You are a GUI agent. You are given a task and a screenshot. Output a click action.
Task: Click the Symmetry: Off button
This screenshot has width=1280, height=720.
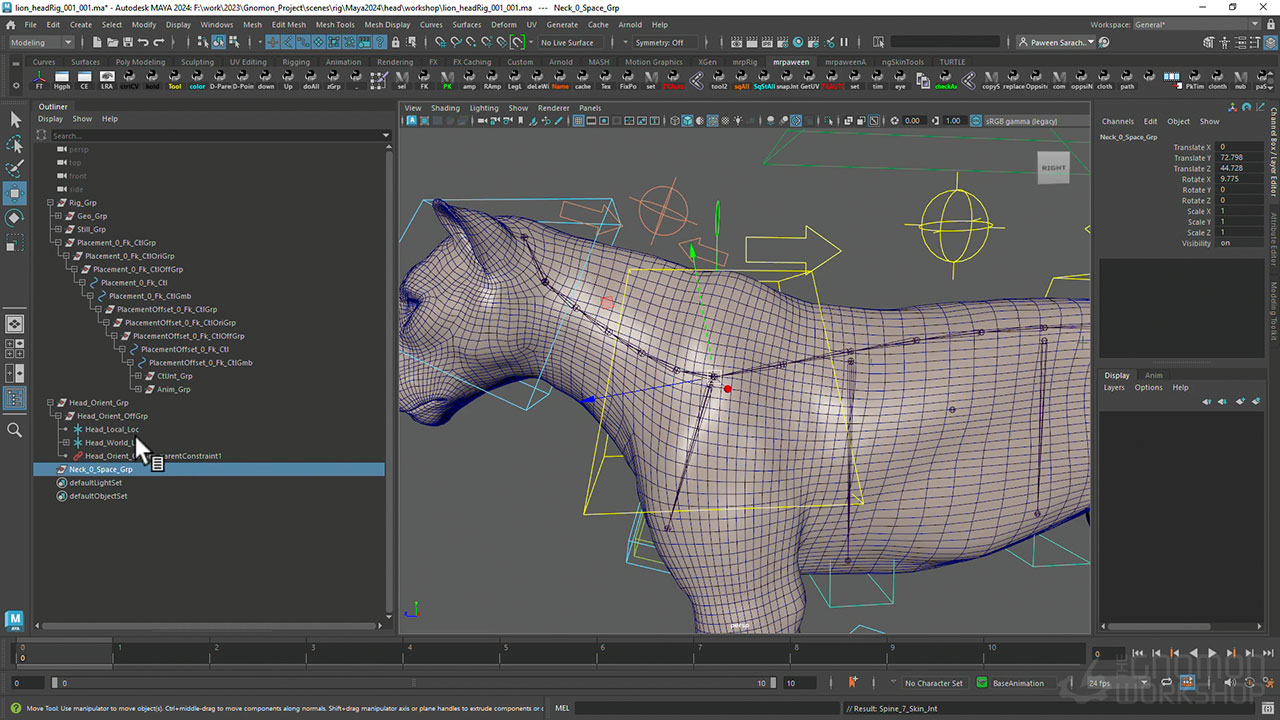[x=659, y=42]
